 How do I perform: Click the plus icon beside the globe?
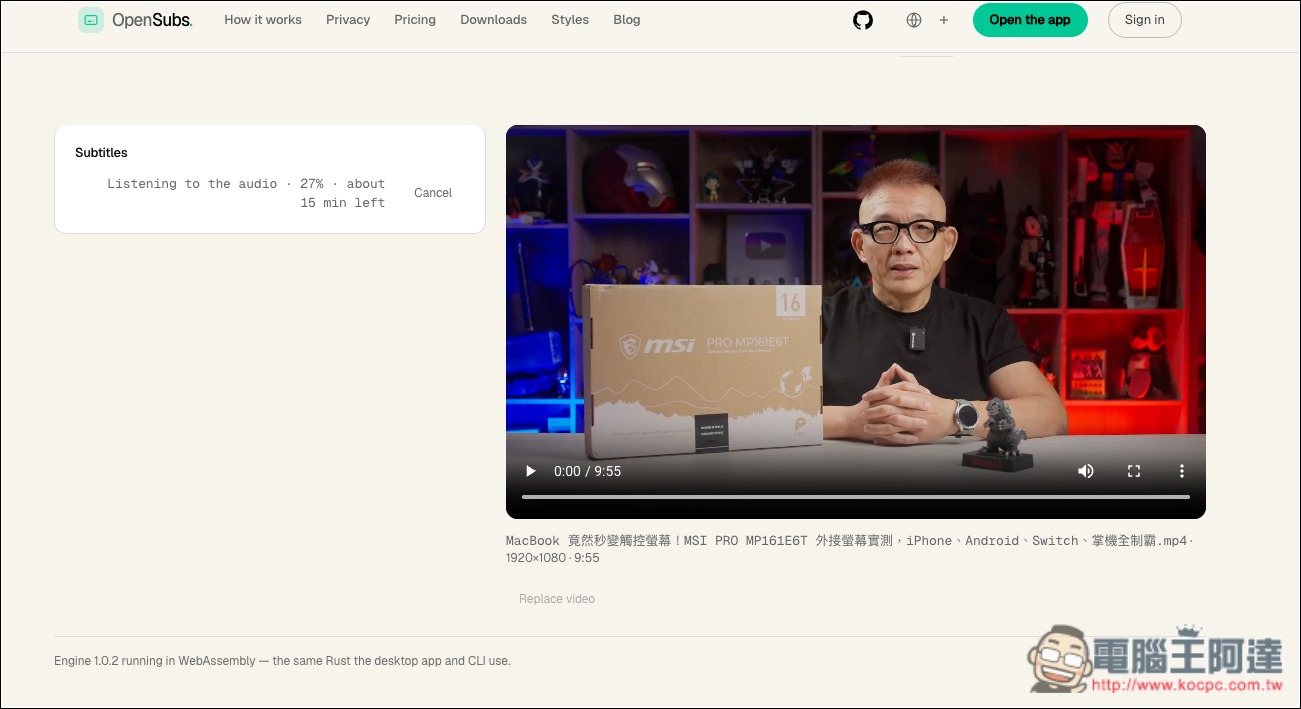(943, 20)
